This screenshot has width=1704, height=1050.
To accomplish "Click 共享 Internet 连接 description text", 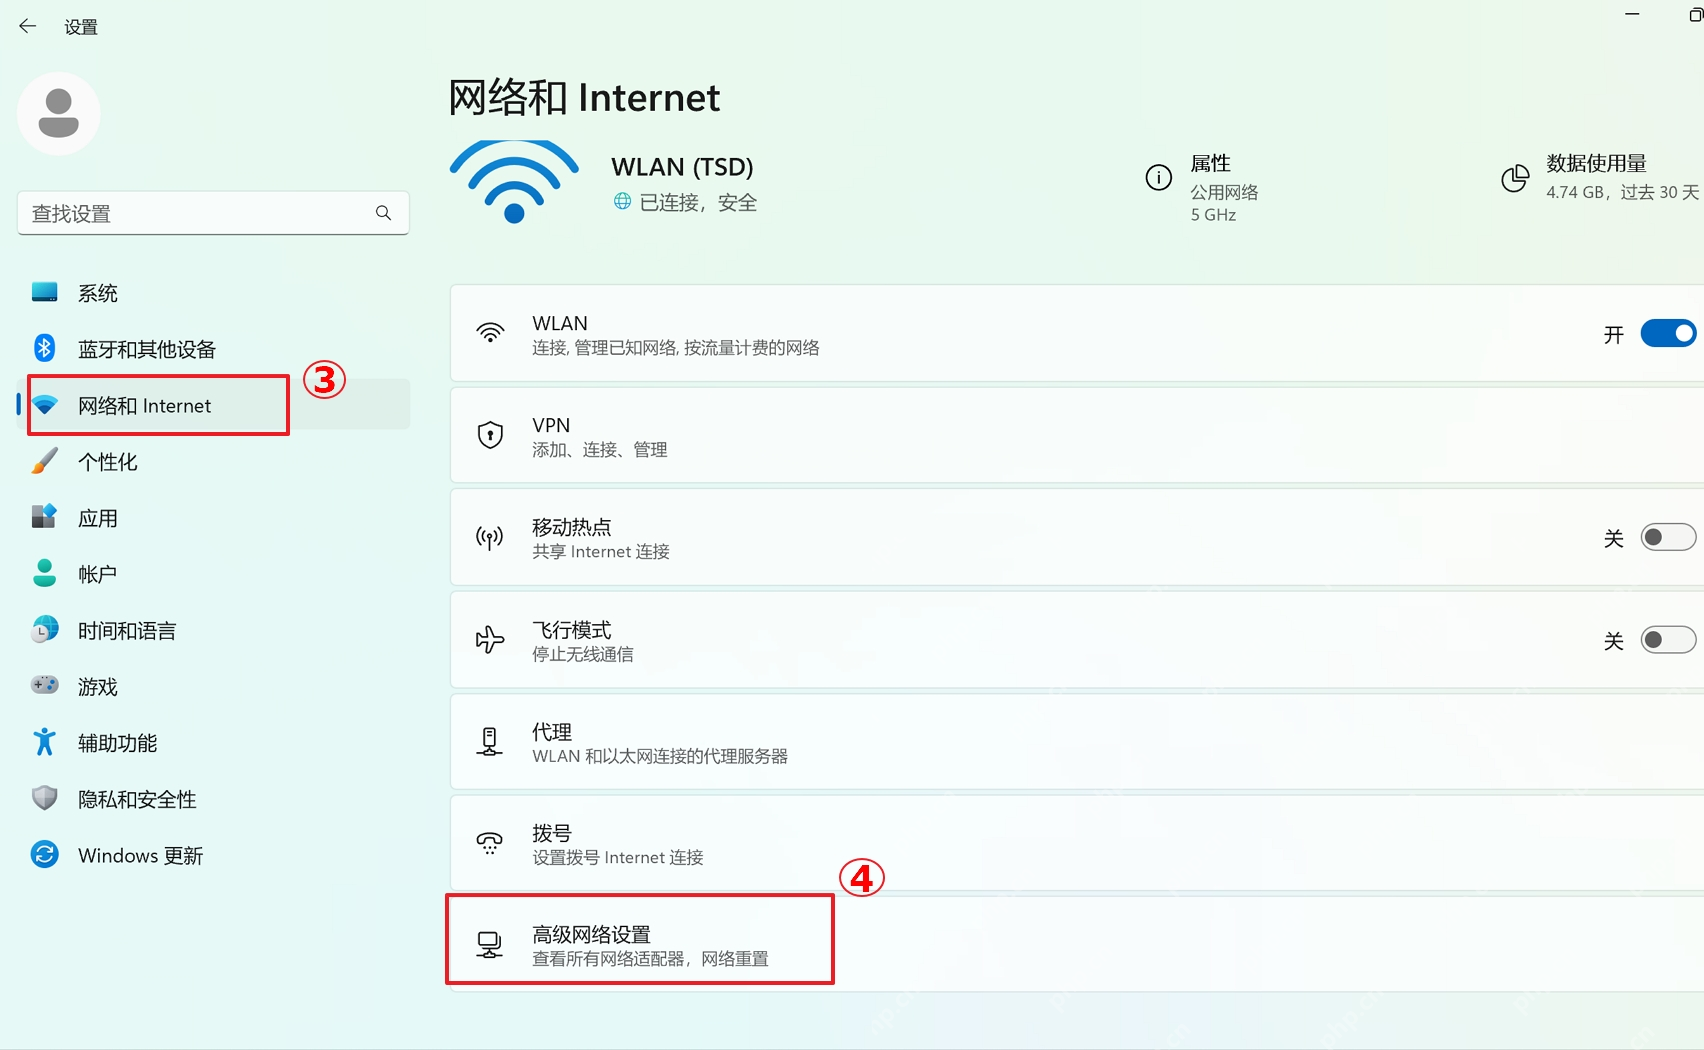I will (601, 552).
